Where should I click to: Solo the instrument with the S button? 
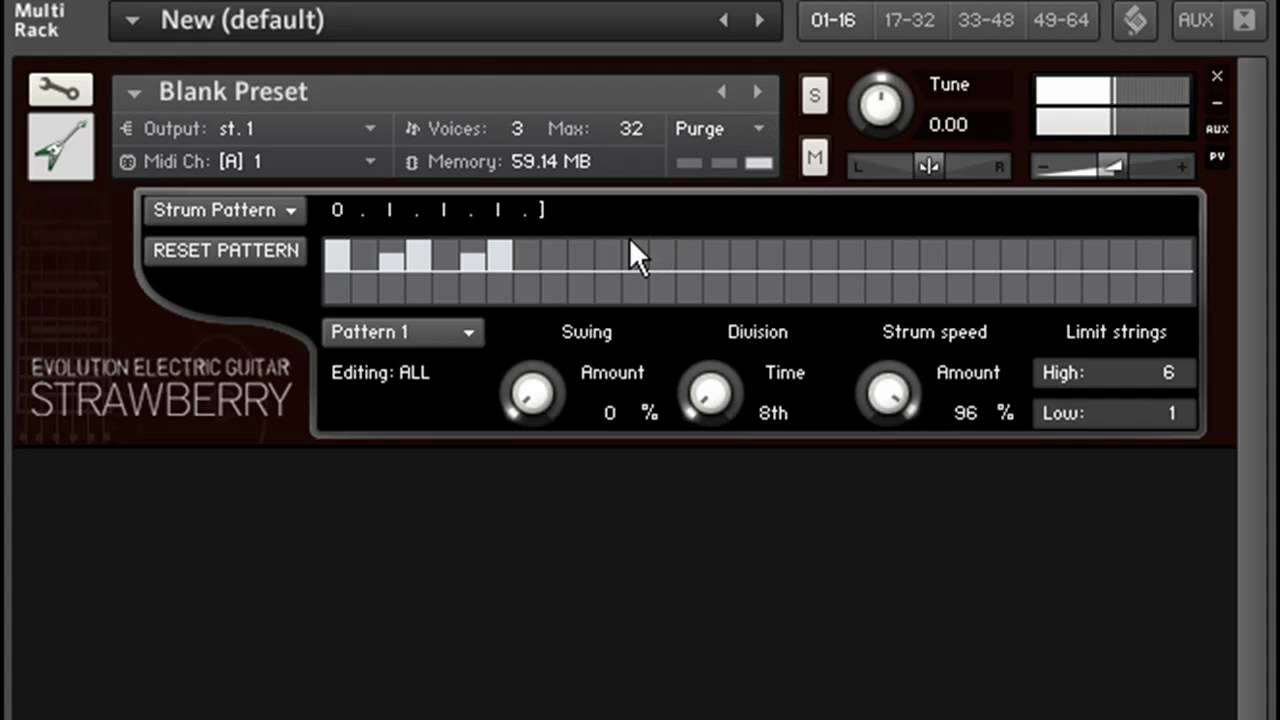point(814,96)
